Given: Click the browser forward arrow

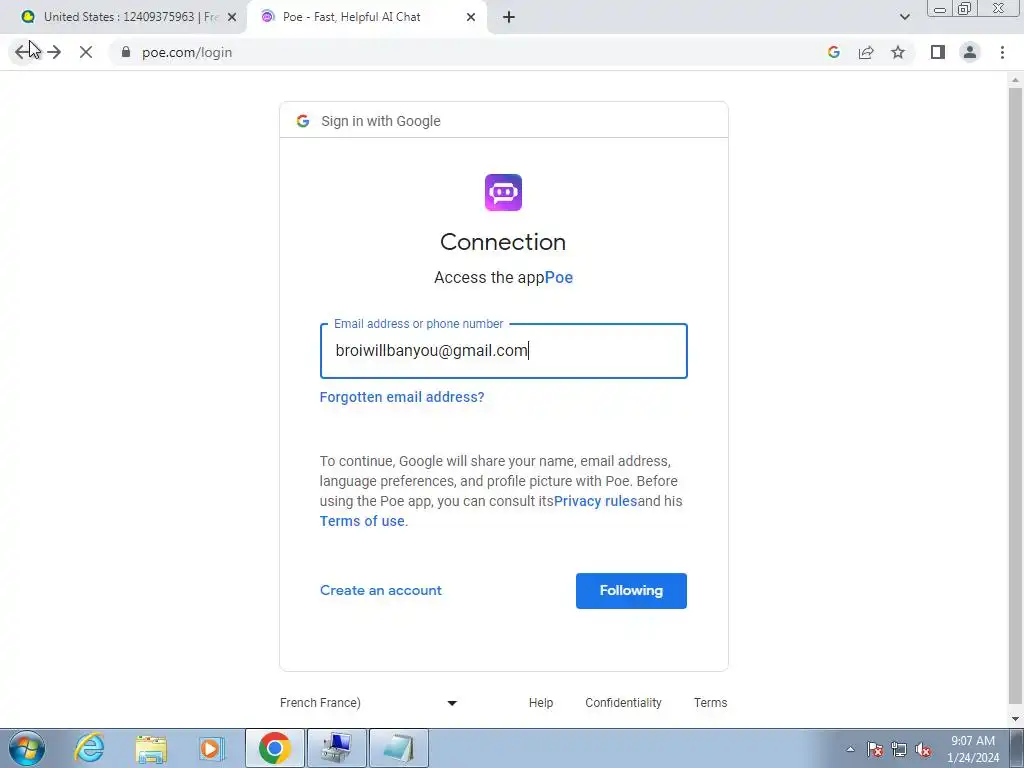Looking at the screenshot, I should click(54, 52).
